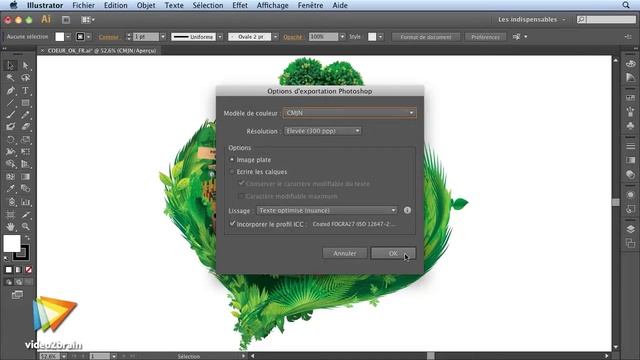Click the Préférences button

485,37
